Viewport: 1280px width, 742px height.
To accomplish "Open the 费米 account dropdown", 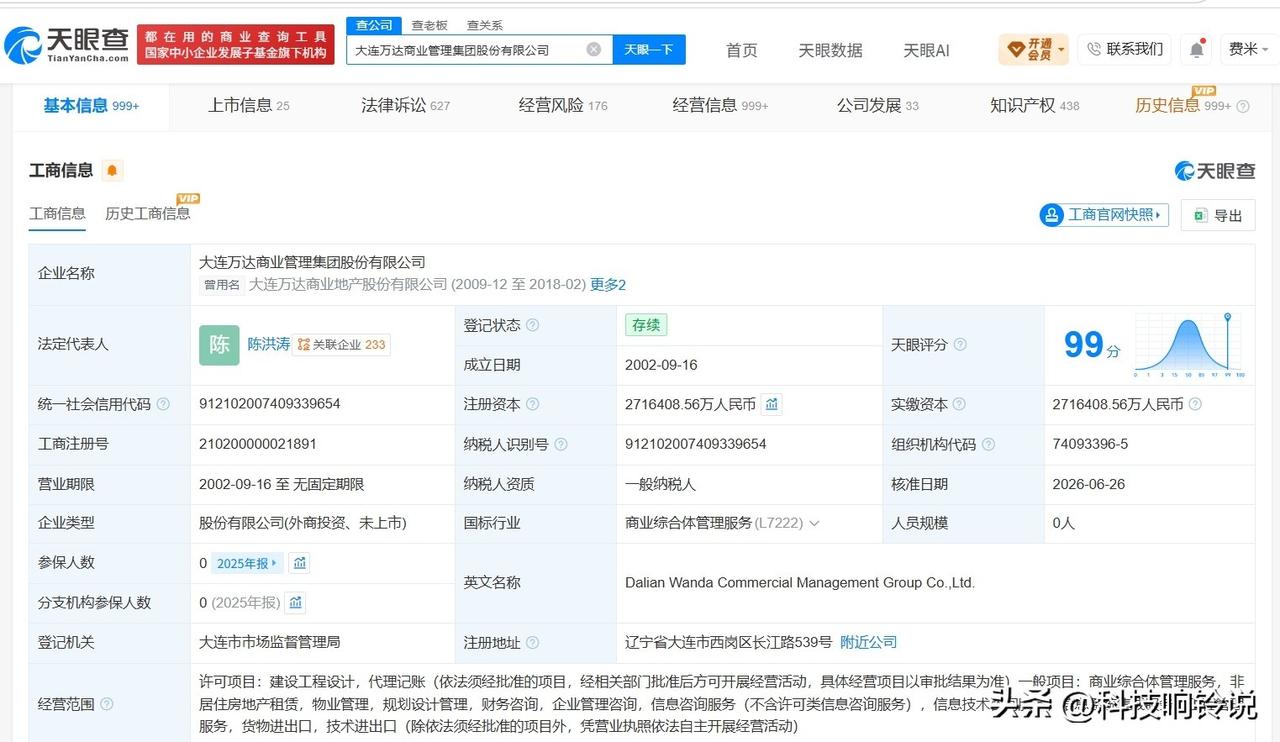I will pyautogui.click(x=1249, y=49).
